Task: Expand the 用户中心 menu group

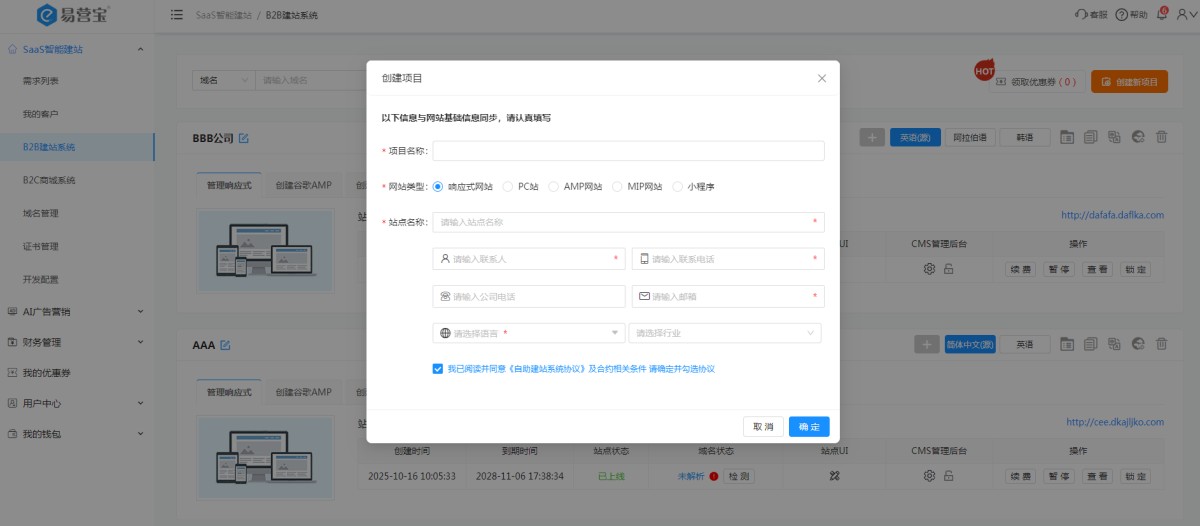Action: tap(77, 404)
